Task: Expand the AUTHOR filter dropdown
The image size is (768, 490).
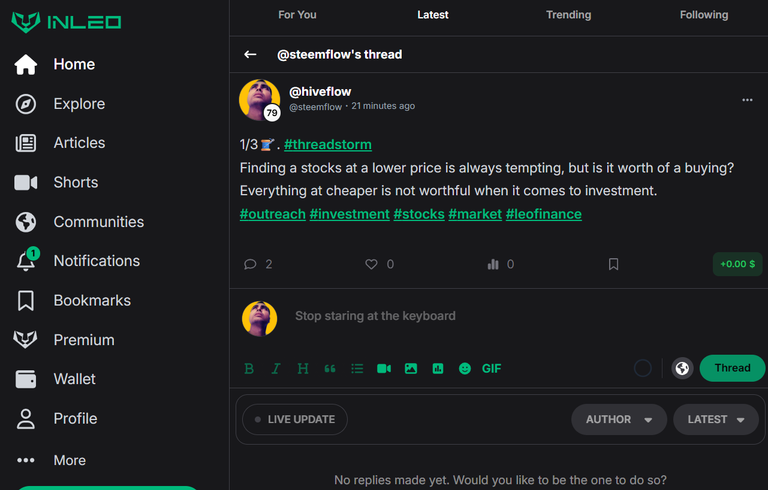Action: pyautogui.click(x=619, y=419)
